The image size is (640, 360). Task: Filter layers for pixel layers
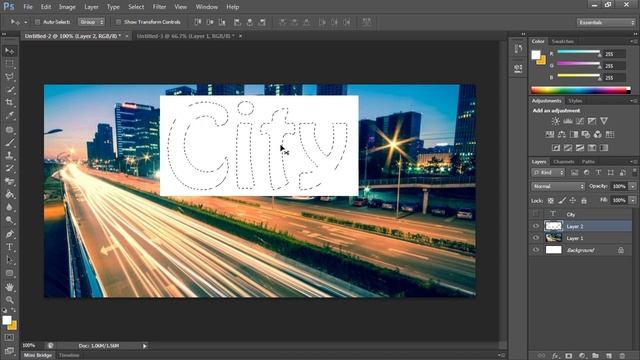click(574, 173)
